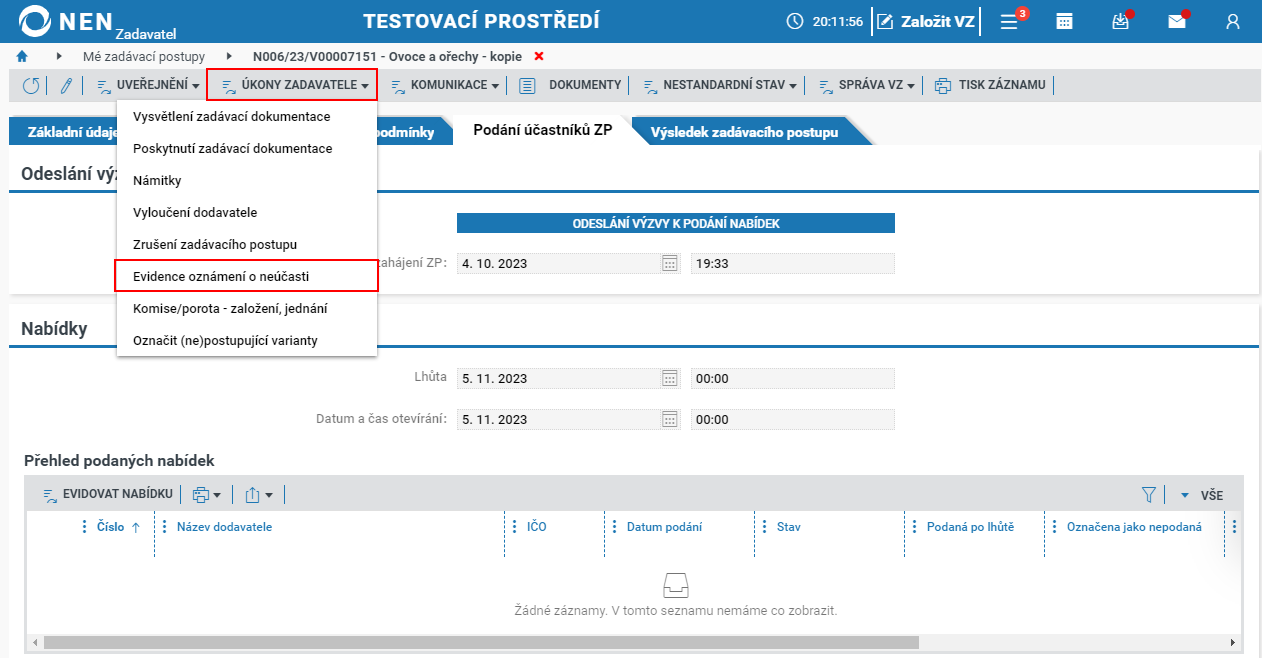Screen dimensions: 1262x658
Task: Open Dokumenty from the toolbar
Action: (571, 86)
